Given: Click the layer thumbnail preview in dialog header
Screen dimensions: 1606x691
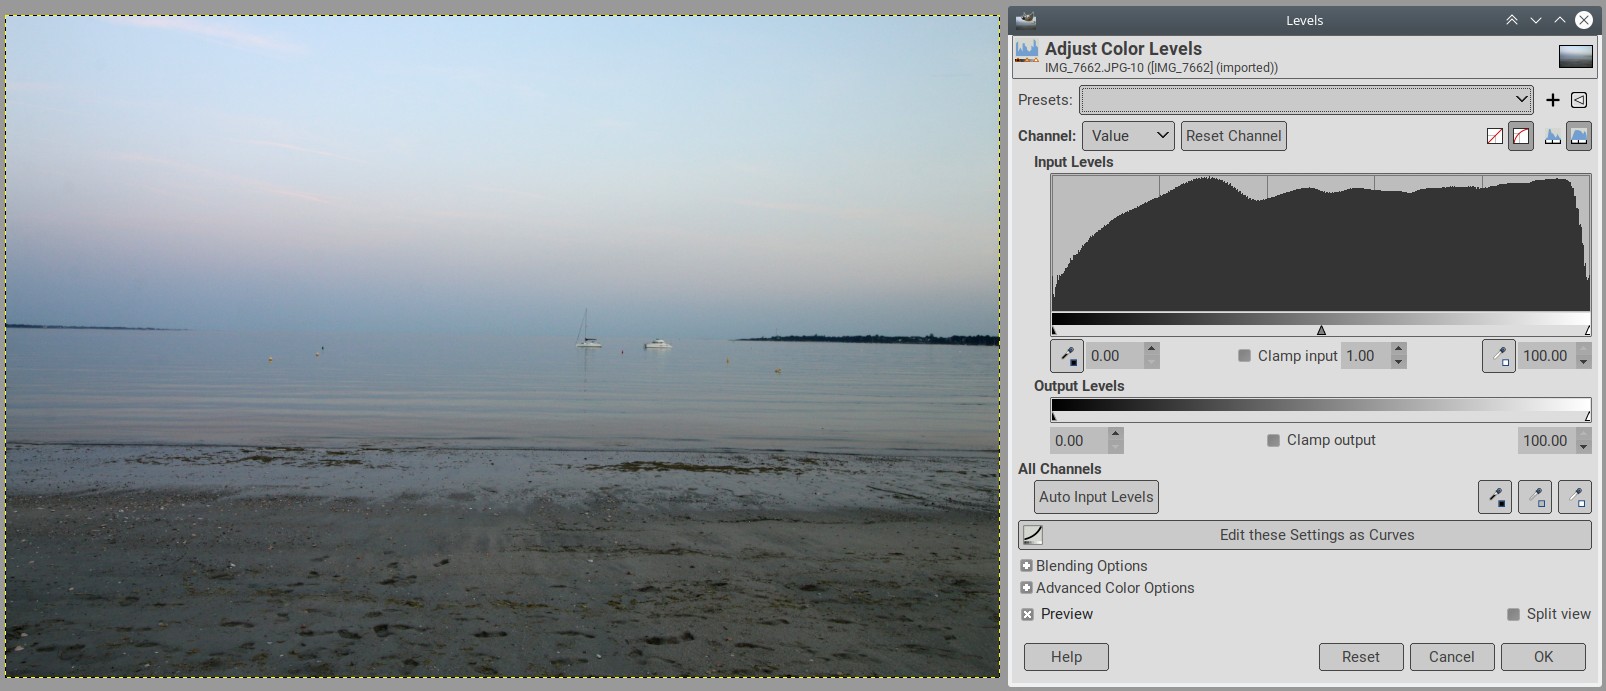Looking at the screenshot, I should (x=1576, y=57).
